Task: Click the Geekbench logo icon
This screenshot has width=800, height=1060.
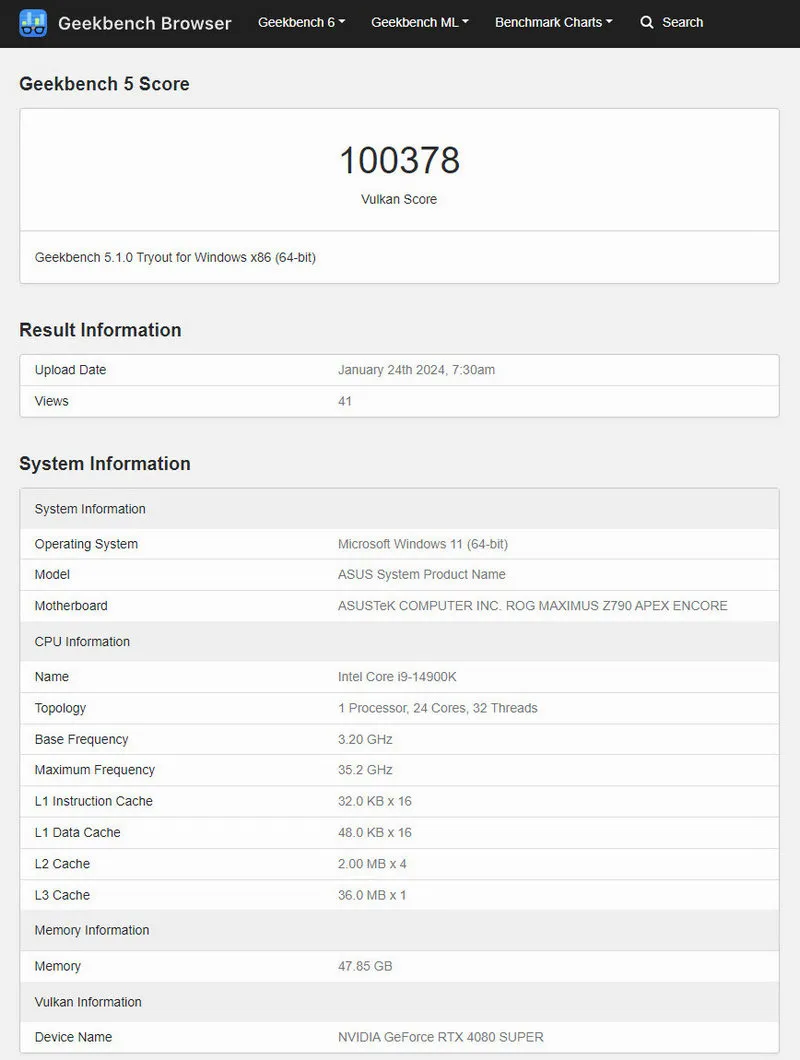Action: click(33, 22)
